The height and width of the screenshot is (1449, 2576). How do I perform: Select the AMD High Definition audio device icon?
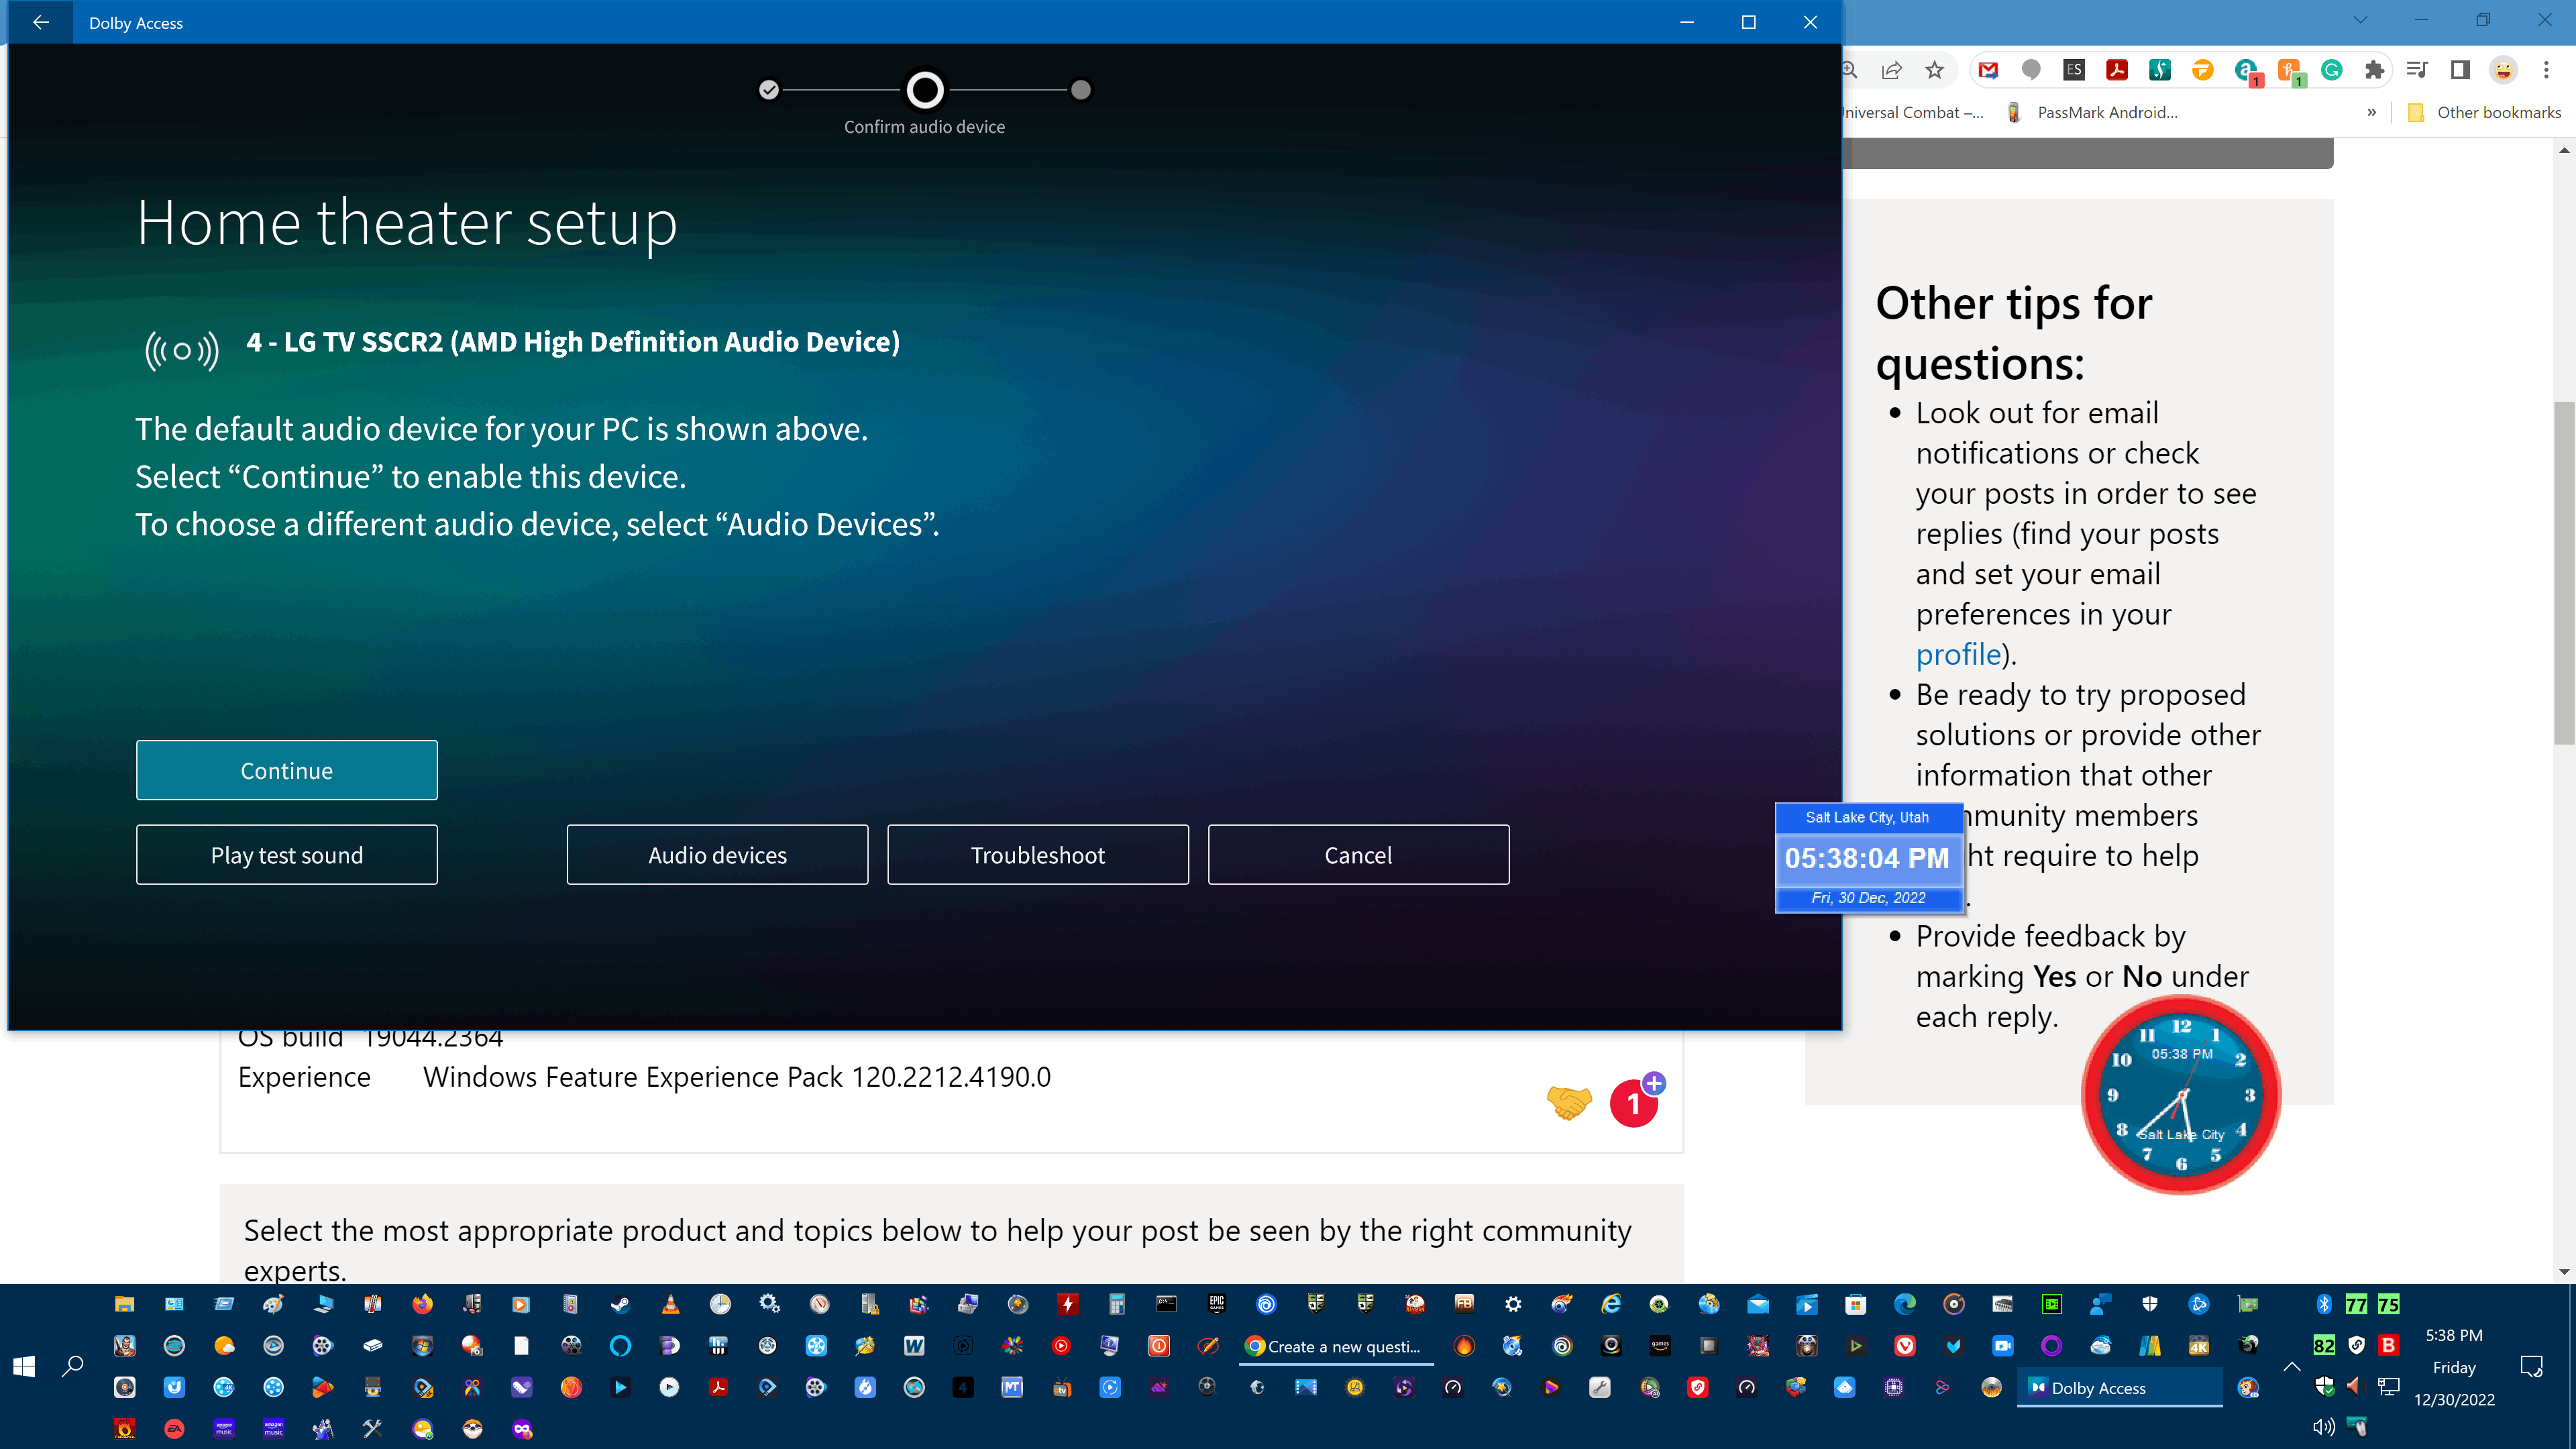[178, 349]
